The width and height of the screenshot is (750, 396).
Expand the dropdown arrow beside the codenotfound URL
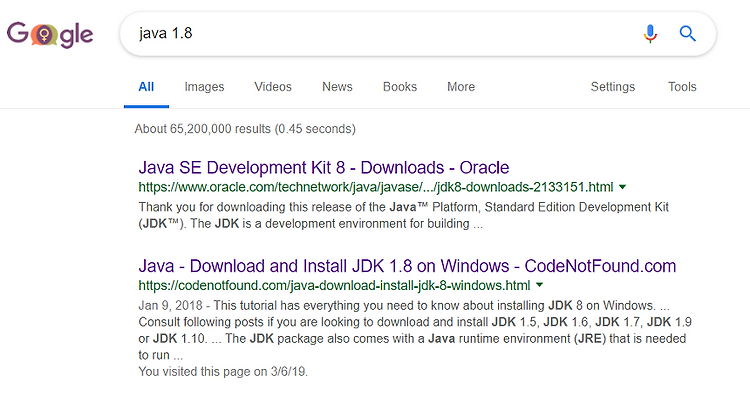tap(540, 285)
